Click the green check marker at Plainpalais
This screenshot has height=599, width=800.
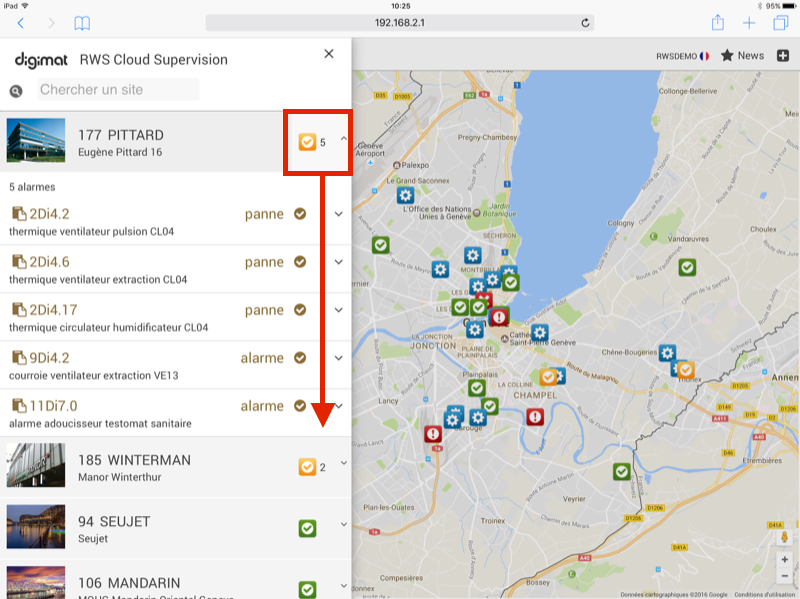(x=477, y=388)
